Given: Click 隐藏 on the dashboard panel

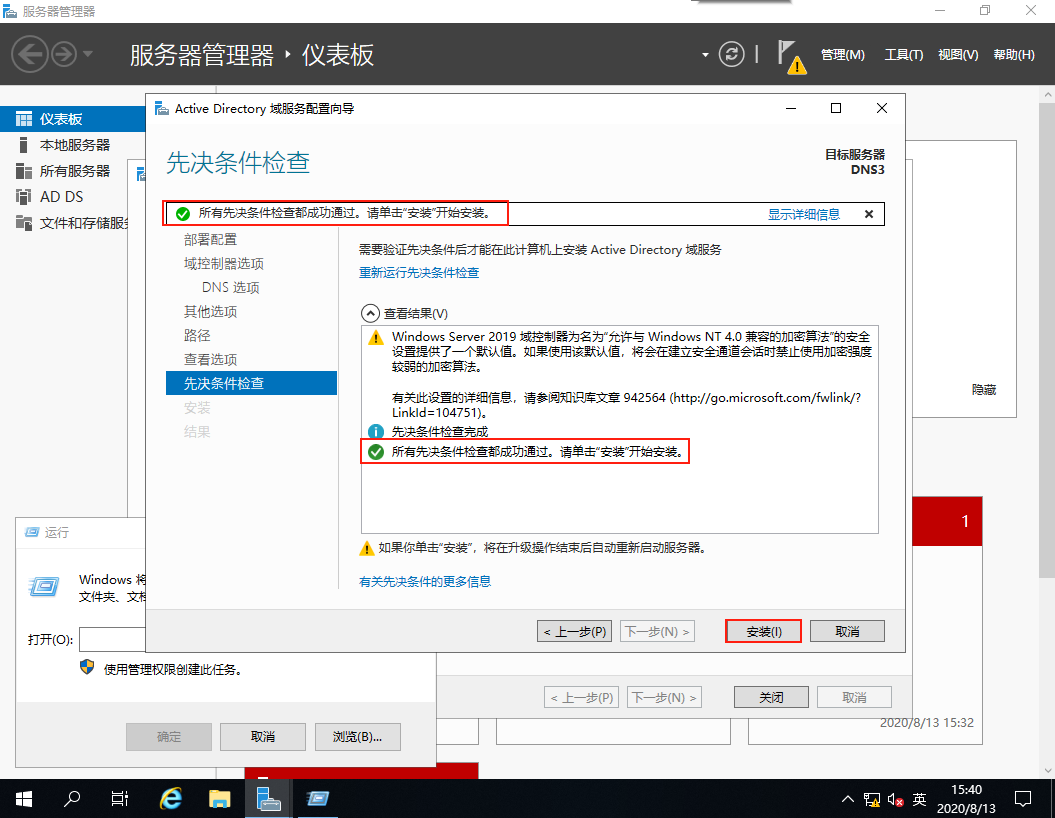Looking at the screenshot, I should click(x=984, y=389).
